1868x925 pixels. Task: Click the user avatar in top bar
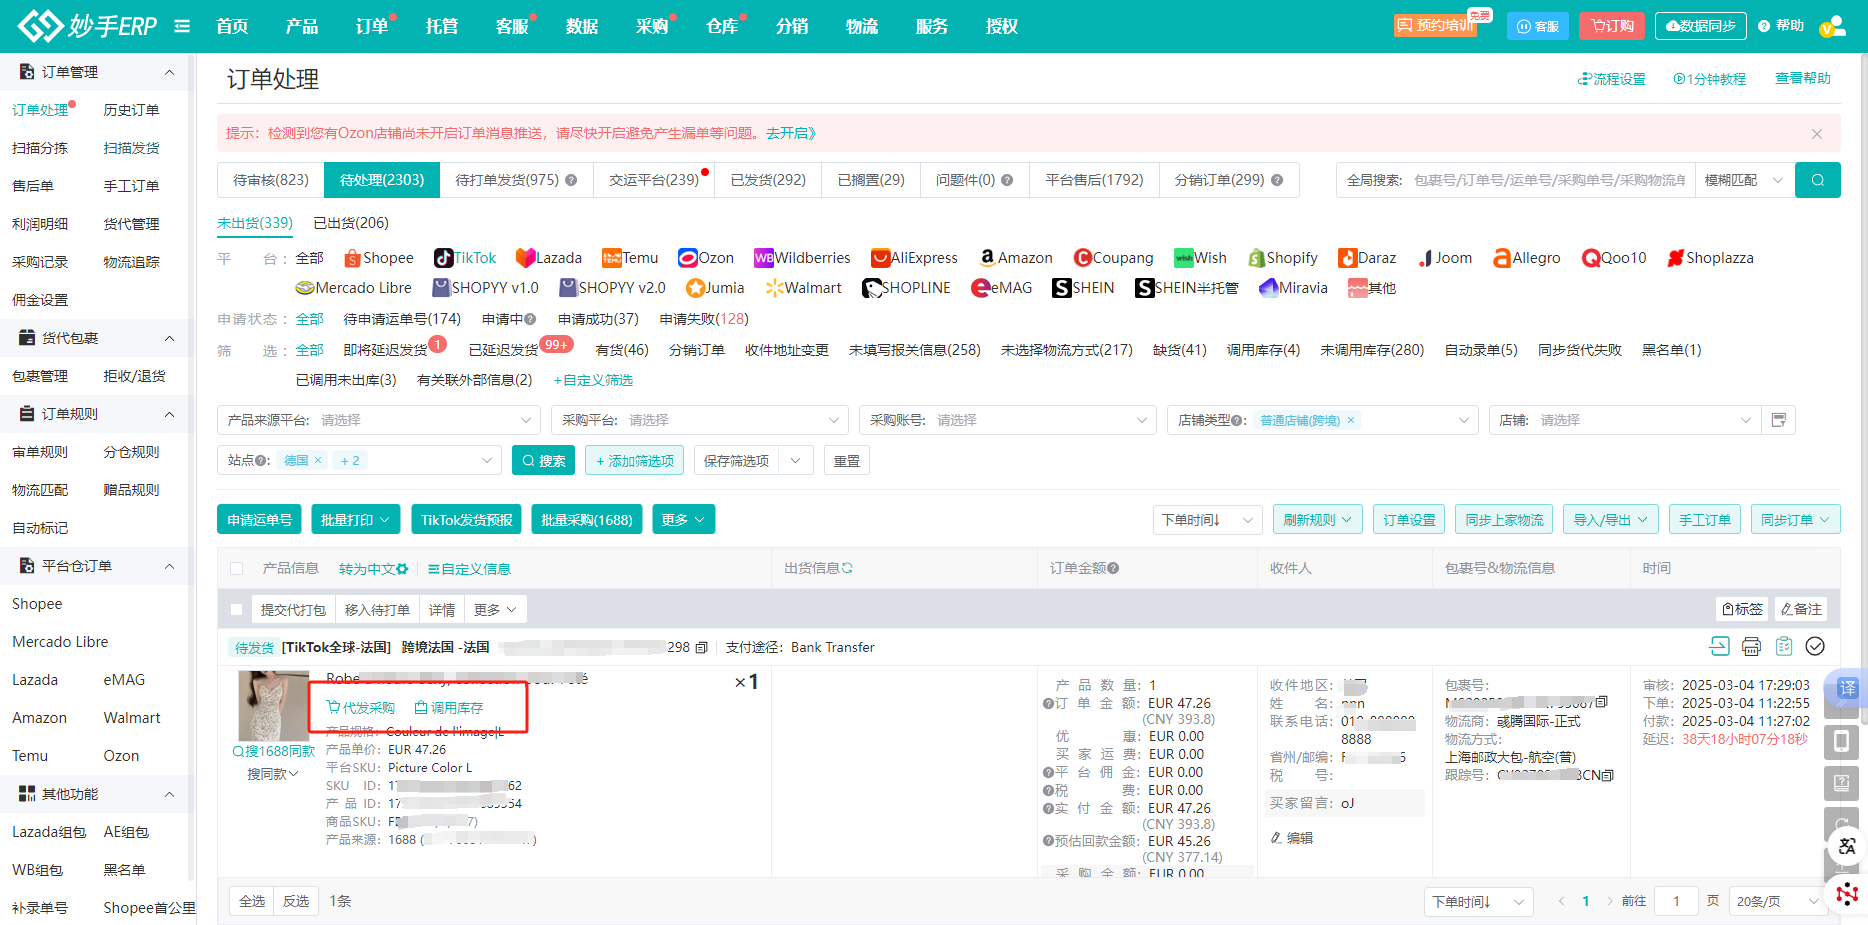tap(1833, 26)
